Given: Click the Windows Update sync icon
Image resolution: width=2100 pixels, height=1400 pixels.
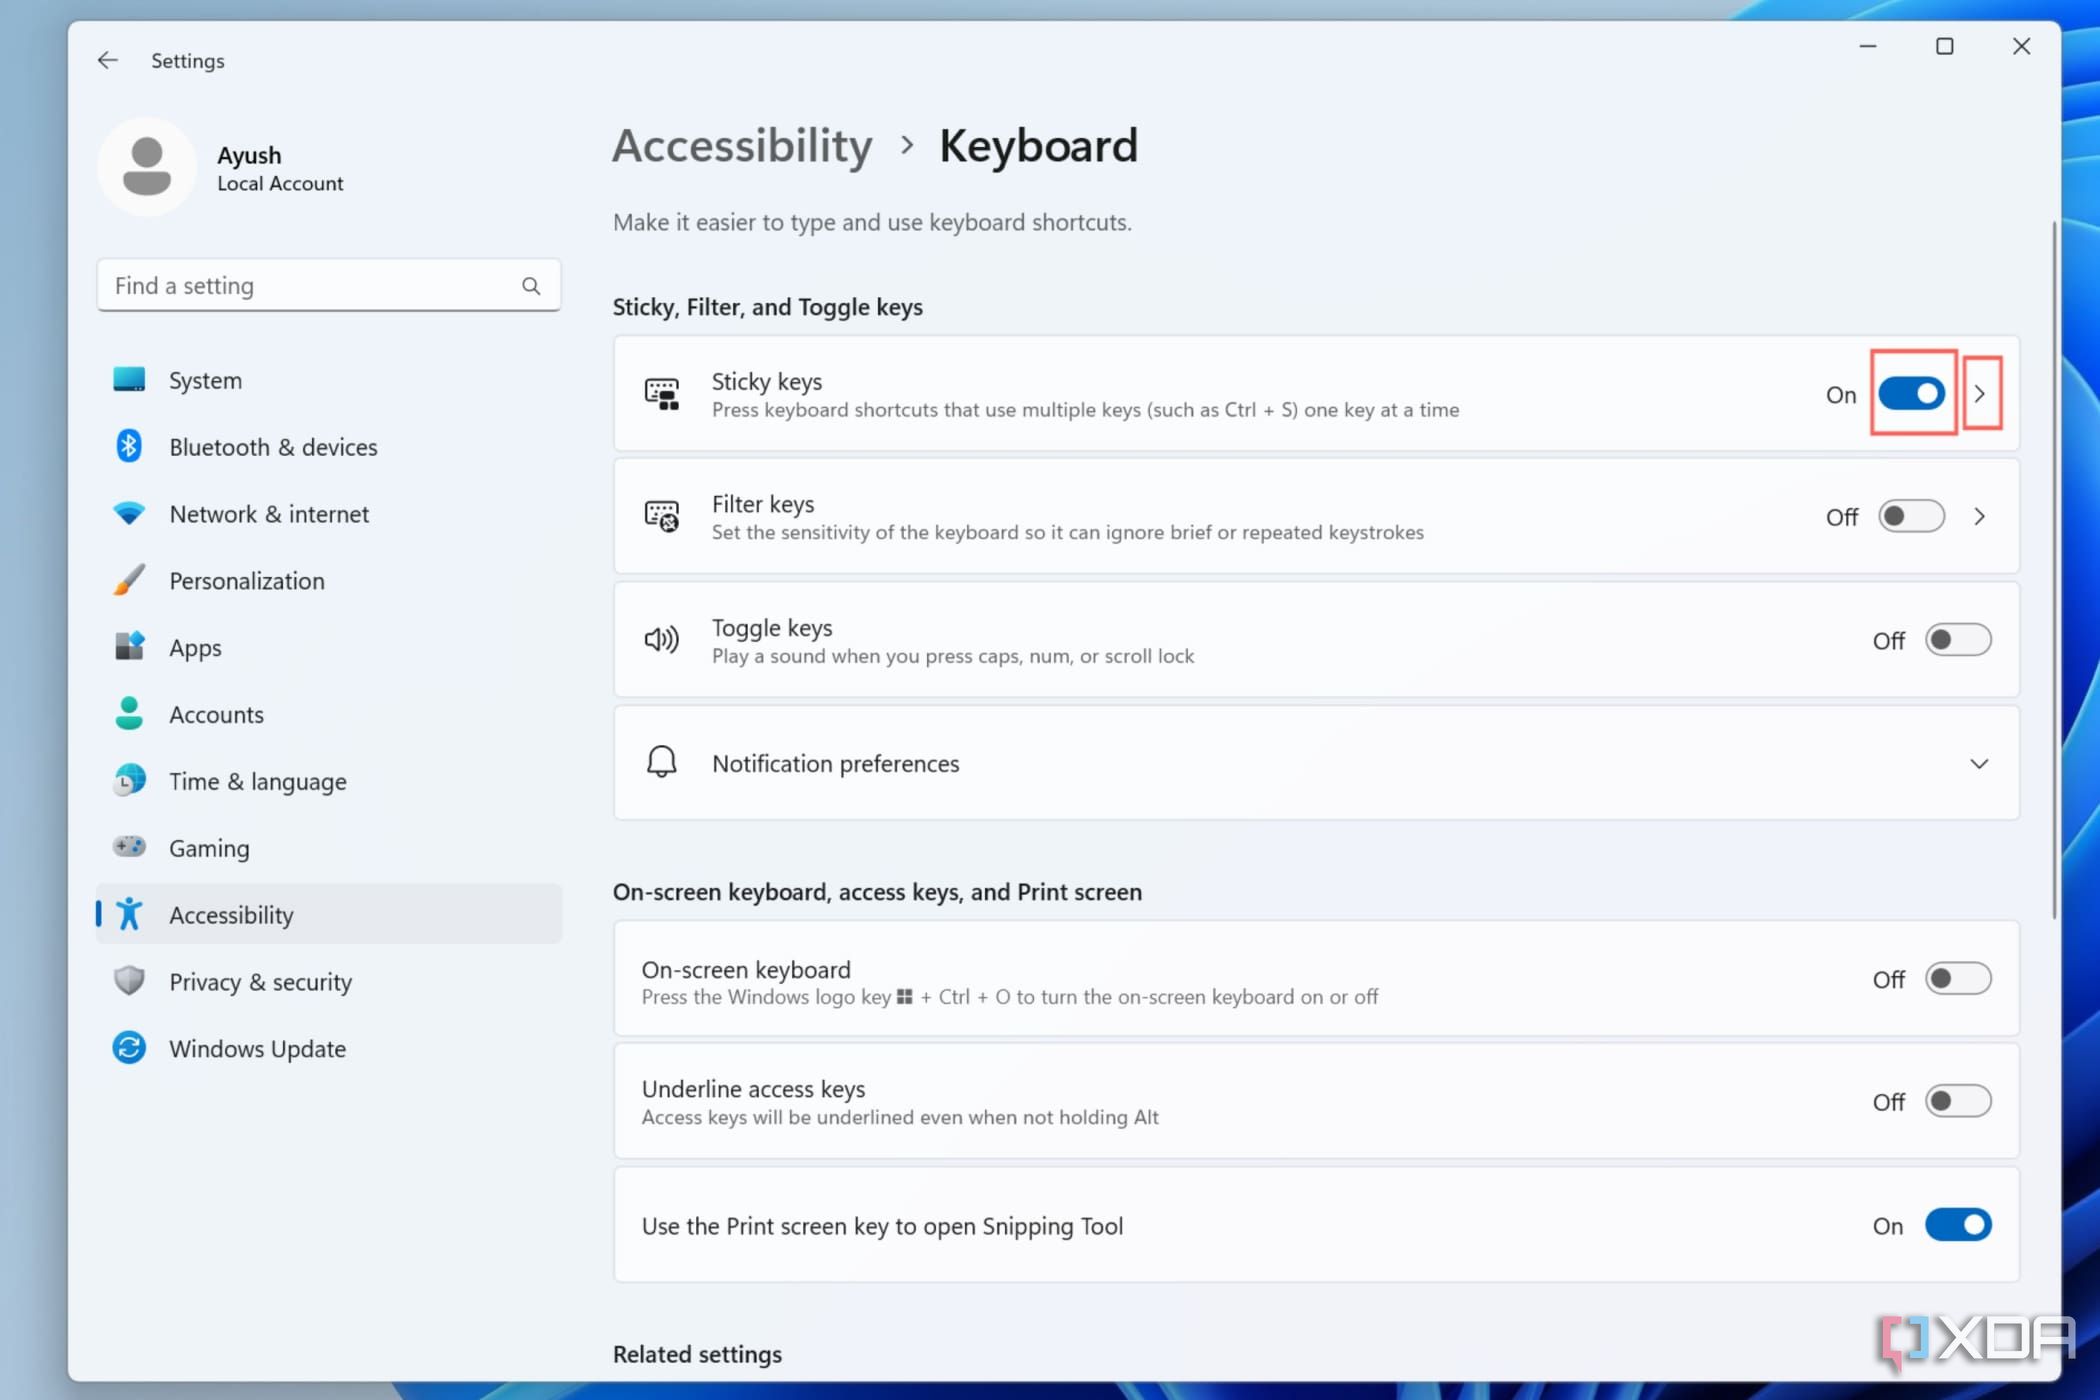Looking at the screenshot, I should 129,1048.
